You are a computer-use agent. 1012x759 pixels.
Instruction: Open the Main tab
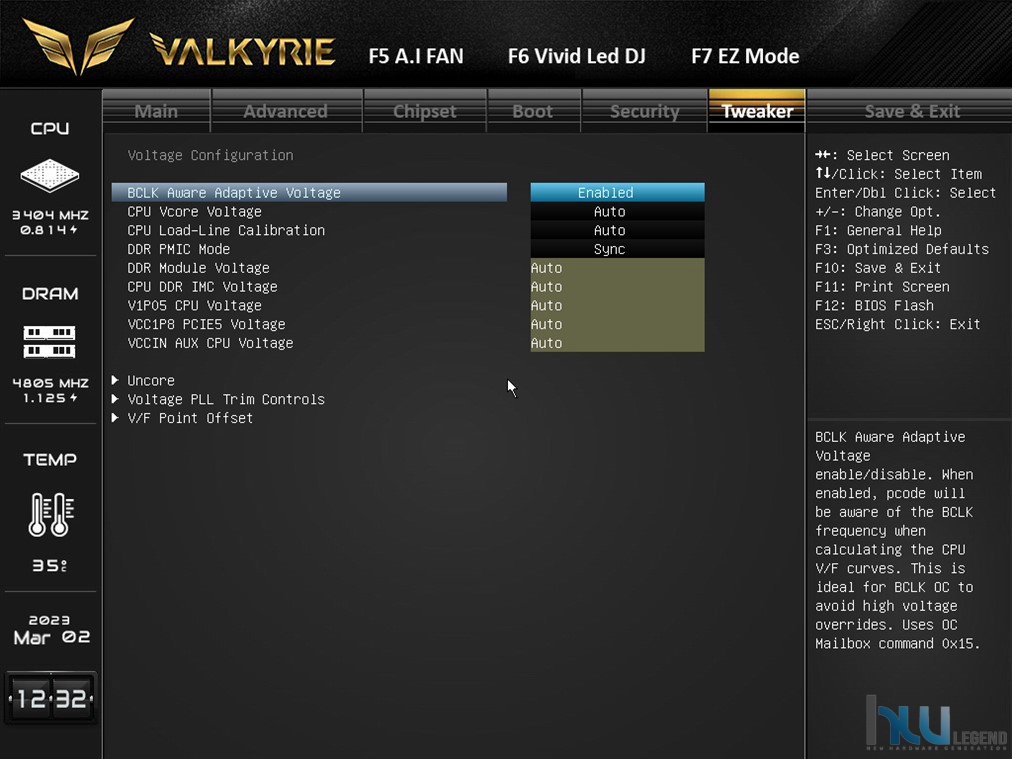pyautogui.click(x=156, y=111)
